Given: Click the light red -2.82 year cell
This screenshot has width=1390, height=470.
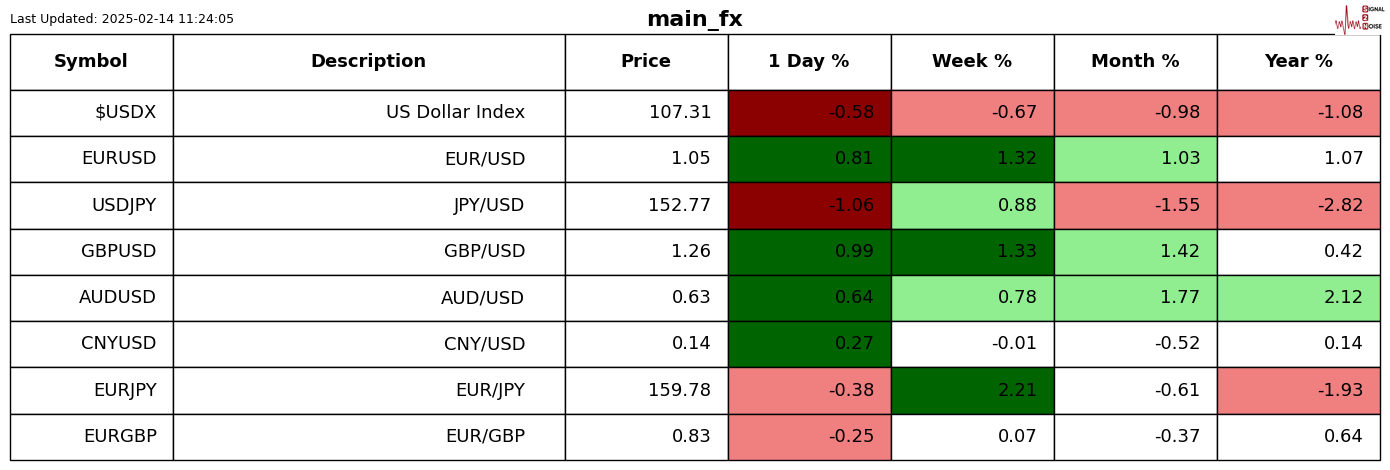Looking at the screenshot, I should [1298, 206].
